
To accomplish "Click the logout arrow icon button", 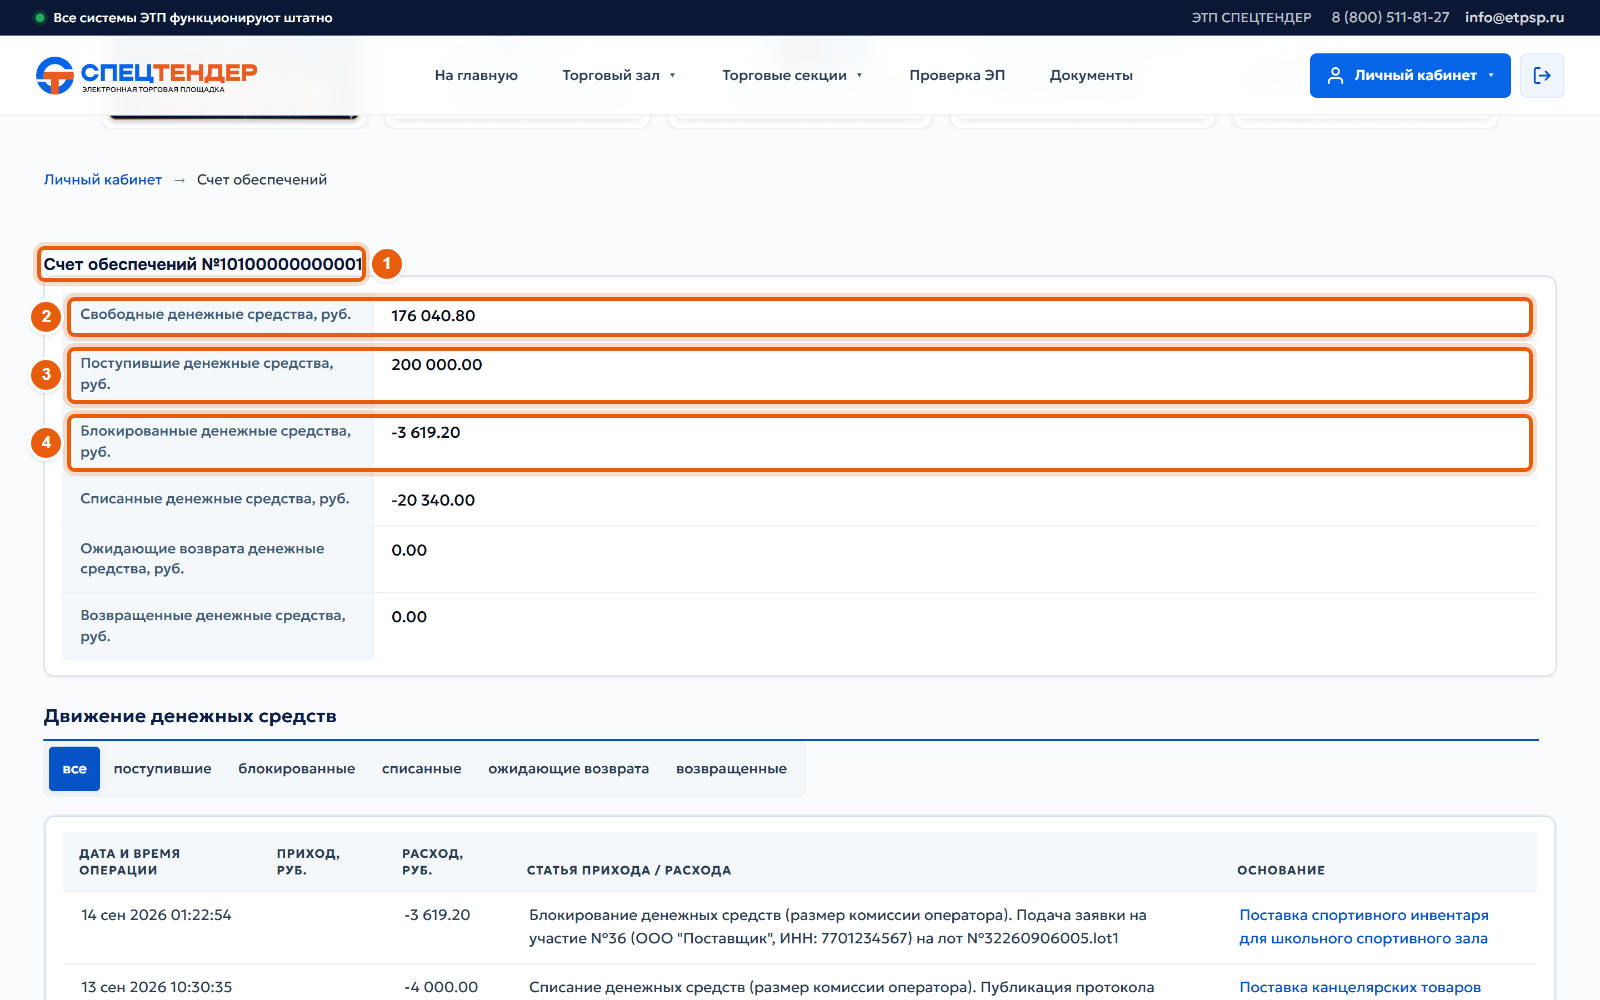I will (1542, 75).
